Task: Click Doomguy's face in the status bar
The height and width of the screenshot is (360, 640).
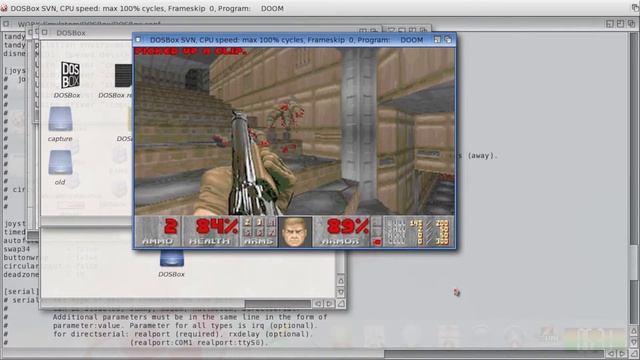Action: coord(295,232)
